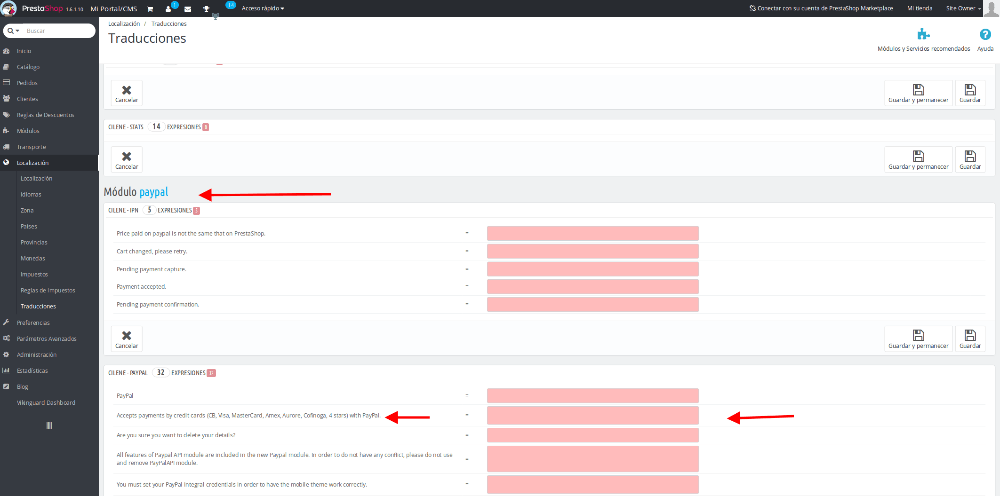This screenshot has height=496, width=1000.
Task: Focus translation field for 'Cart changed, please retry.'
Action: [x=592, y=251]
